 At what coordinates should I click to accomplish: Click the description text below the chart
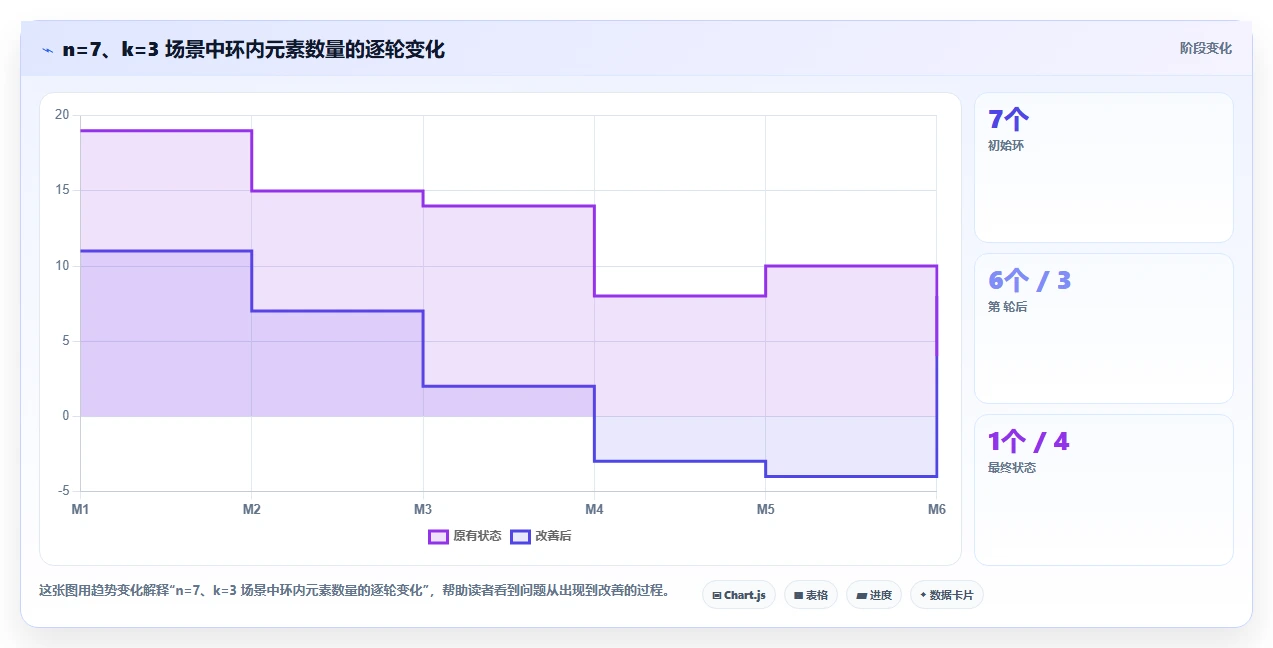[x=354, y=591]
